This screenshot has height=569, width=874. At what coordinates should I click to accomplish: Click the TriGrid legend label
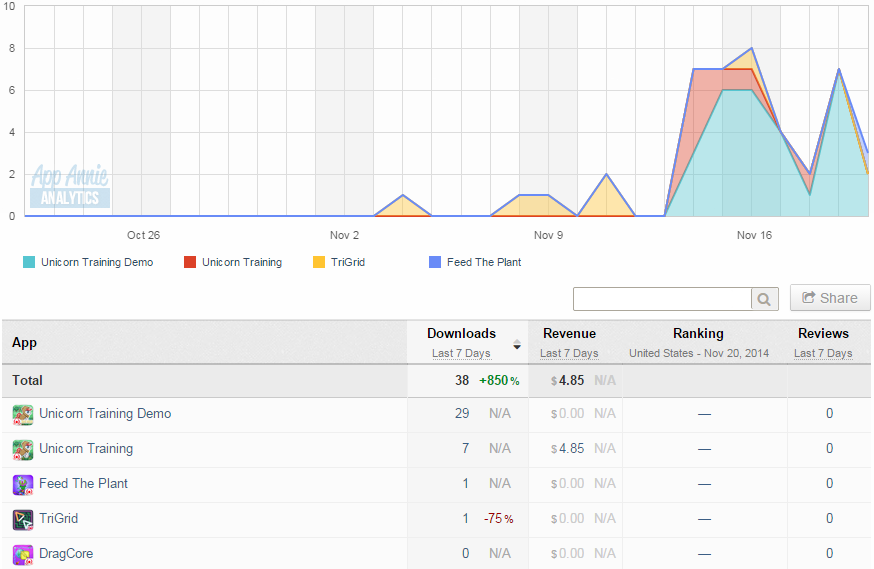[348, 262]
